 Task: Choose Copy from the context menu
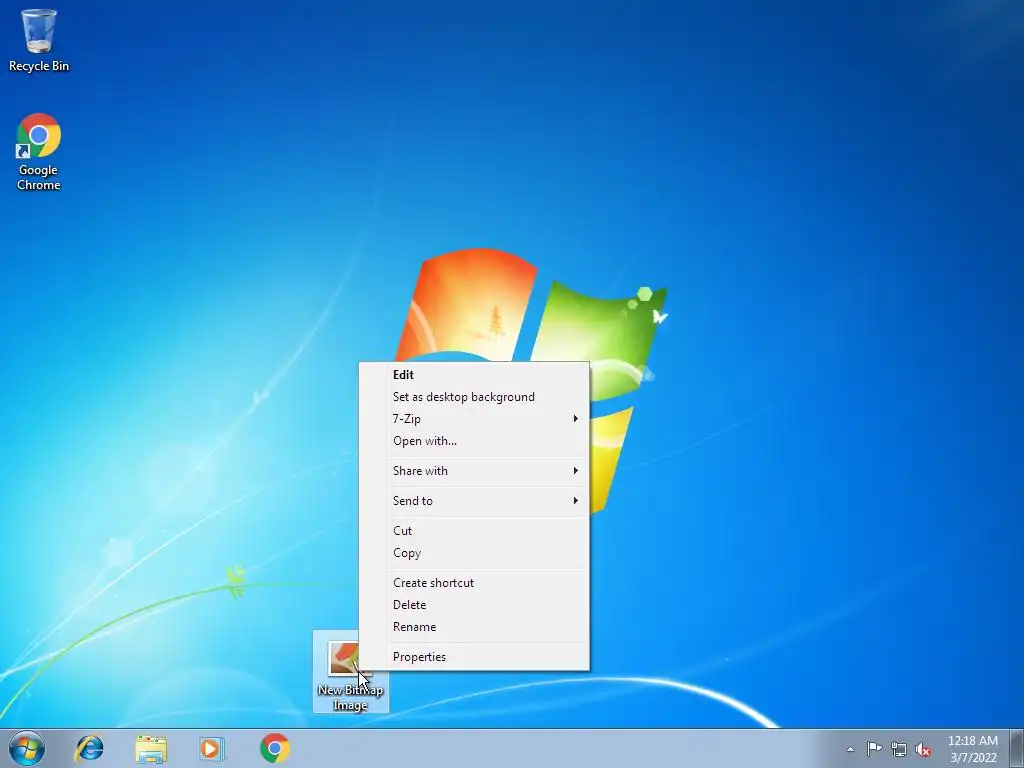(x=474, y=553)
